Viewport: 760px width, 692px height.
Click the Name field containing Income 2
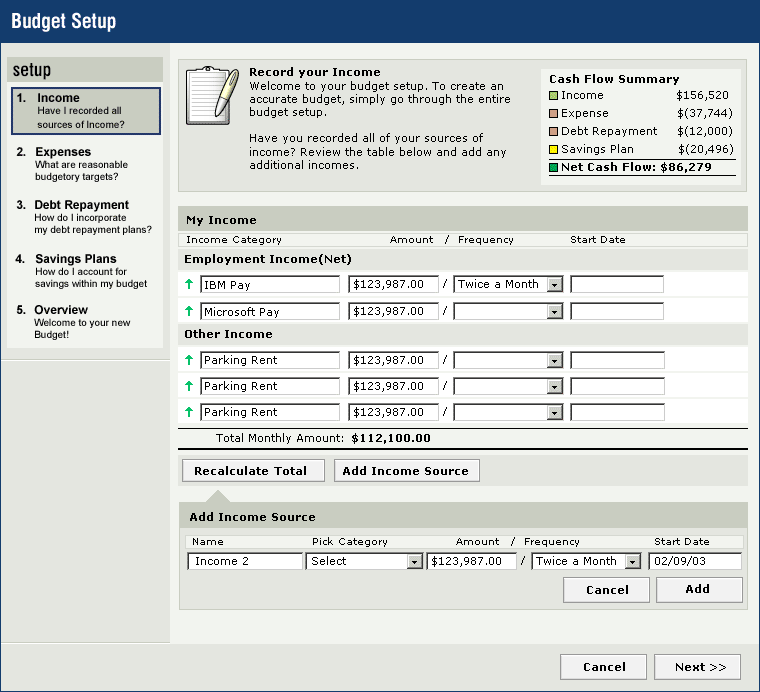click(x=244, y=562)
